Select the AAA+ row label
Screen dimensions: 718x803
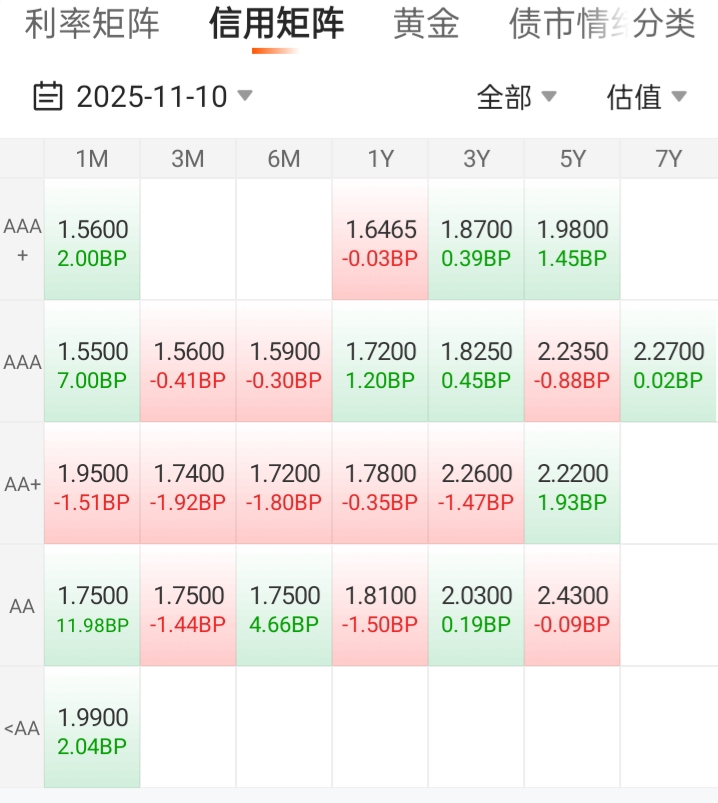(x=22, y=241)
